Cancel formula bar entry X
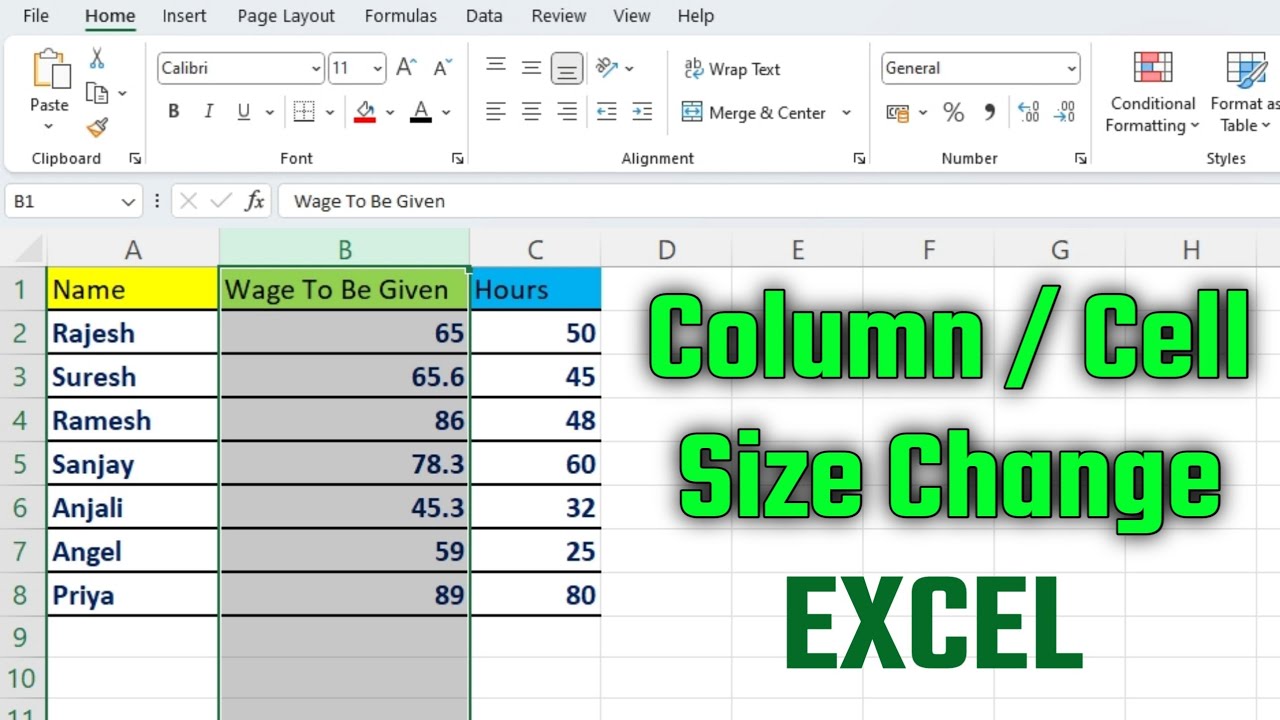 [187, 201]
